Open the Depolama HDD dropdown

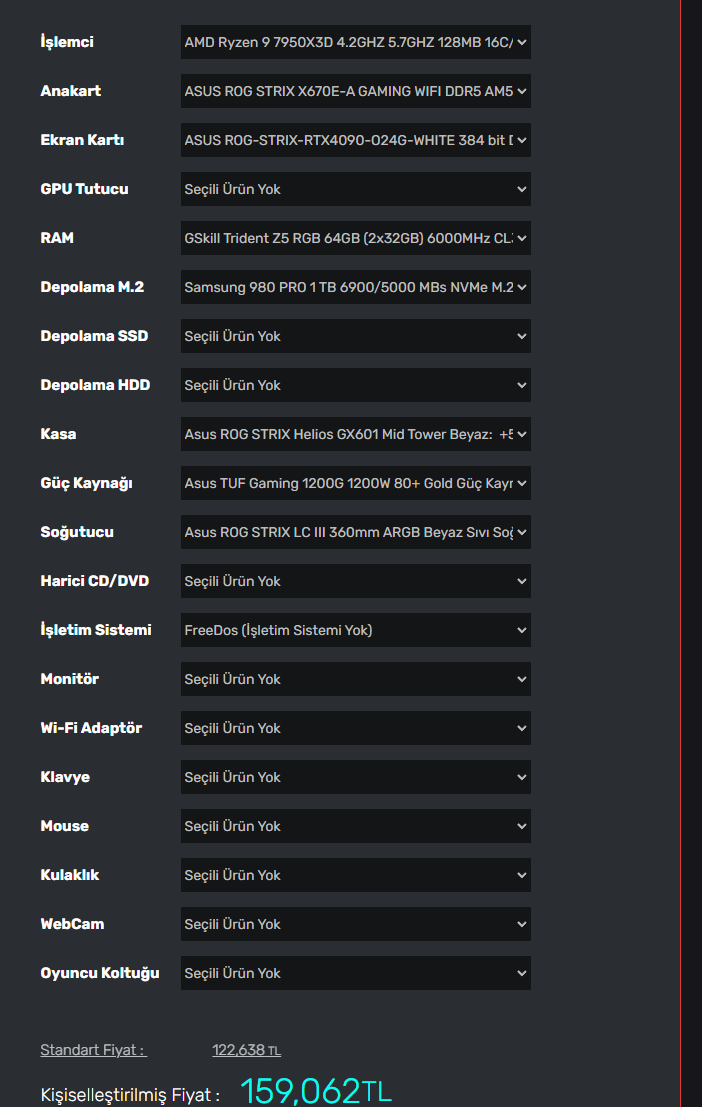[x=355, y=385]
